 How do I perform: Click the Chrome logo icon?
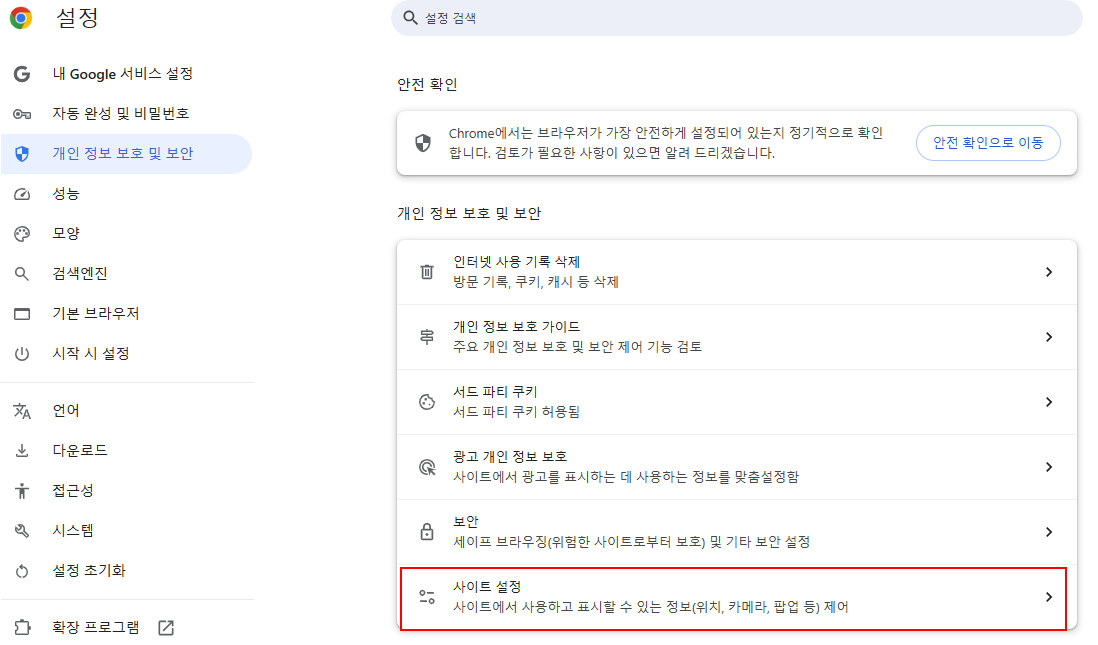[21, 18]
